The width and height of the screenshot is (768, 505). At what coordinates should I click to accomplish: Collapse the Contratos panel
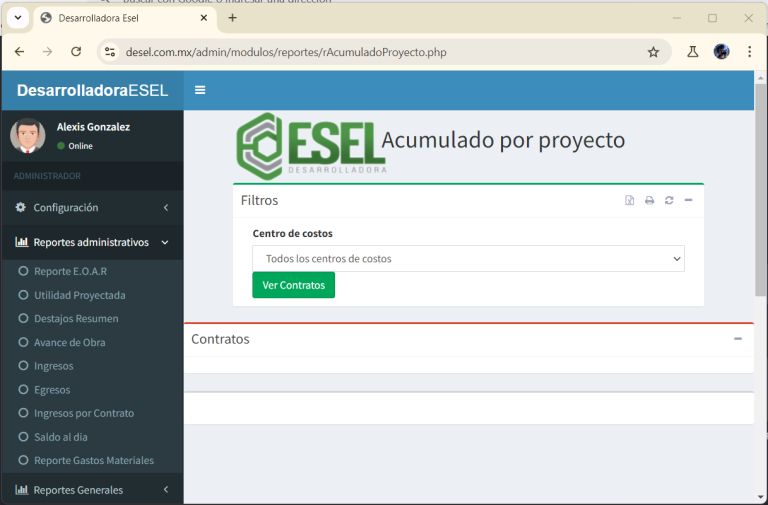(738, 339)
